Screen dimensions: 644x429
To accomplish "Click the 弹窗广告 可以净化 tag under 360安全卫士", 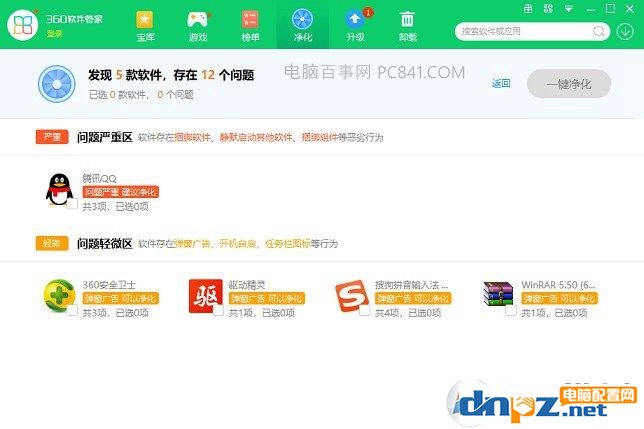I will tap(120, 298).
